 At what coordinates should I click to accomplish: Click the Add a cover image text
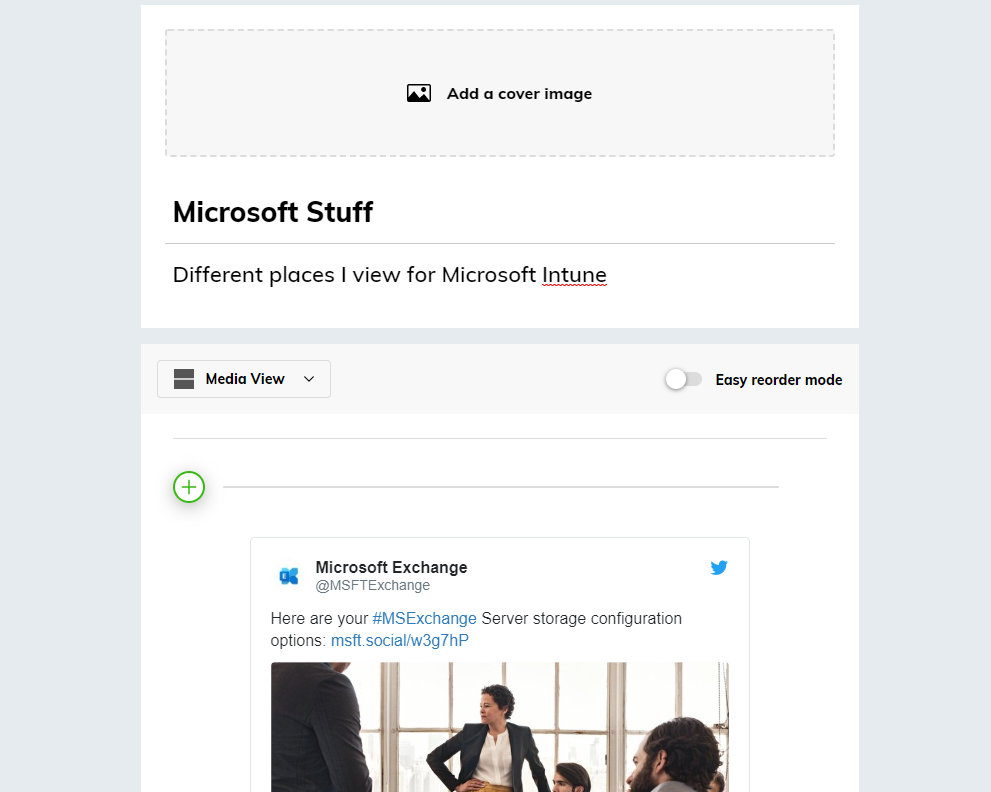click(519, 94)
